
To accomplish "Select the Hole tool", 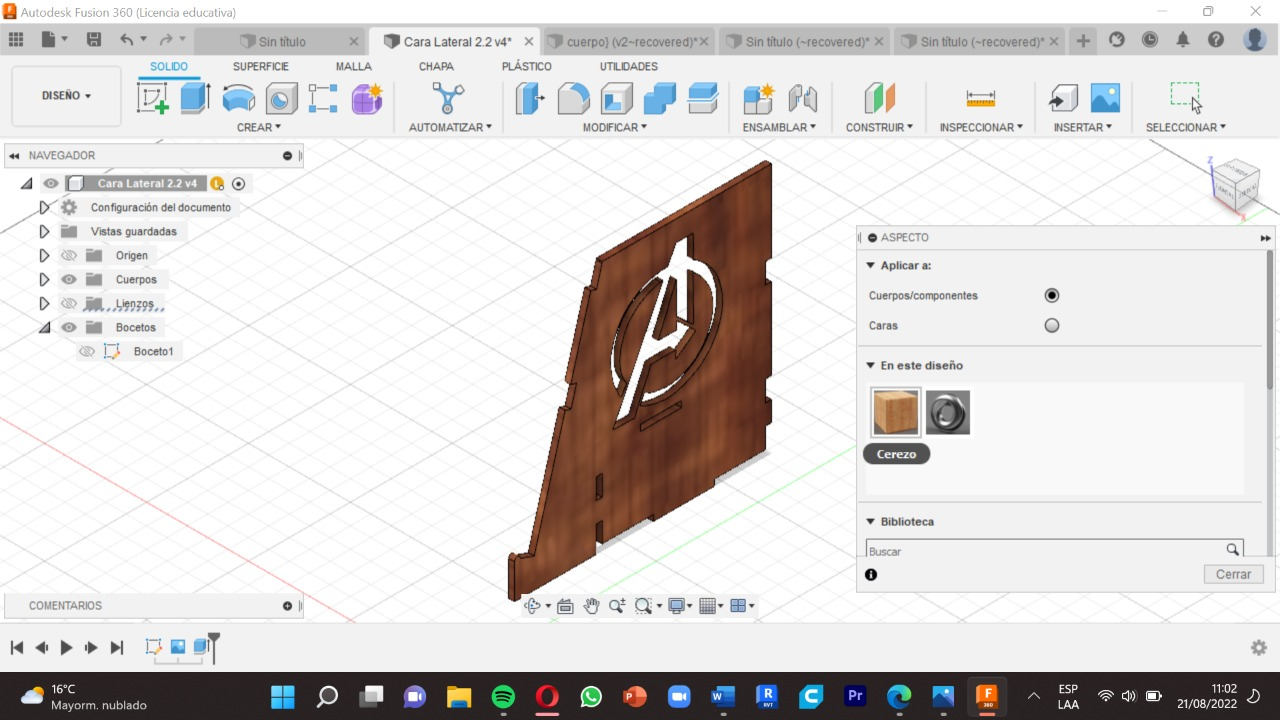I will point(281,98).
